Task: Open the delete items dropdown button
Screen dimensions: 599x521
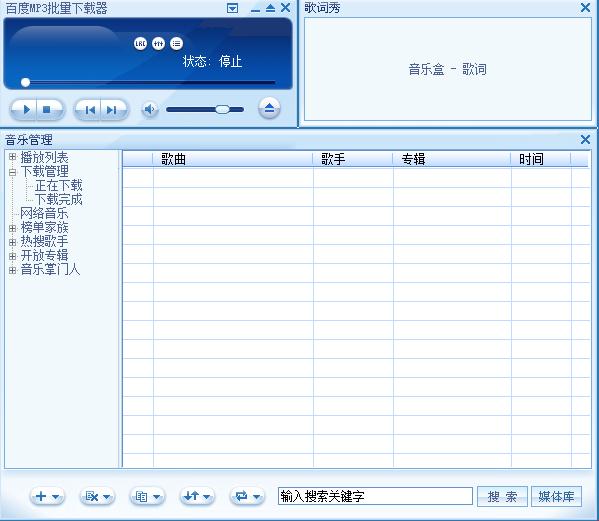Action: coord(97,496)
